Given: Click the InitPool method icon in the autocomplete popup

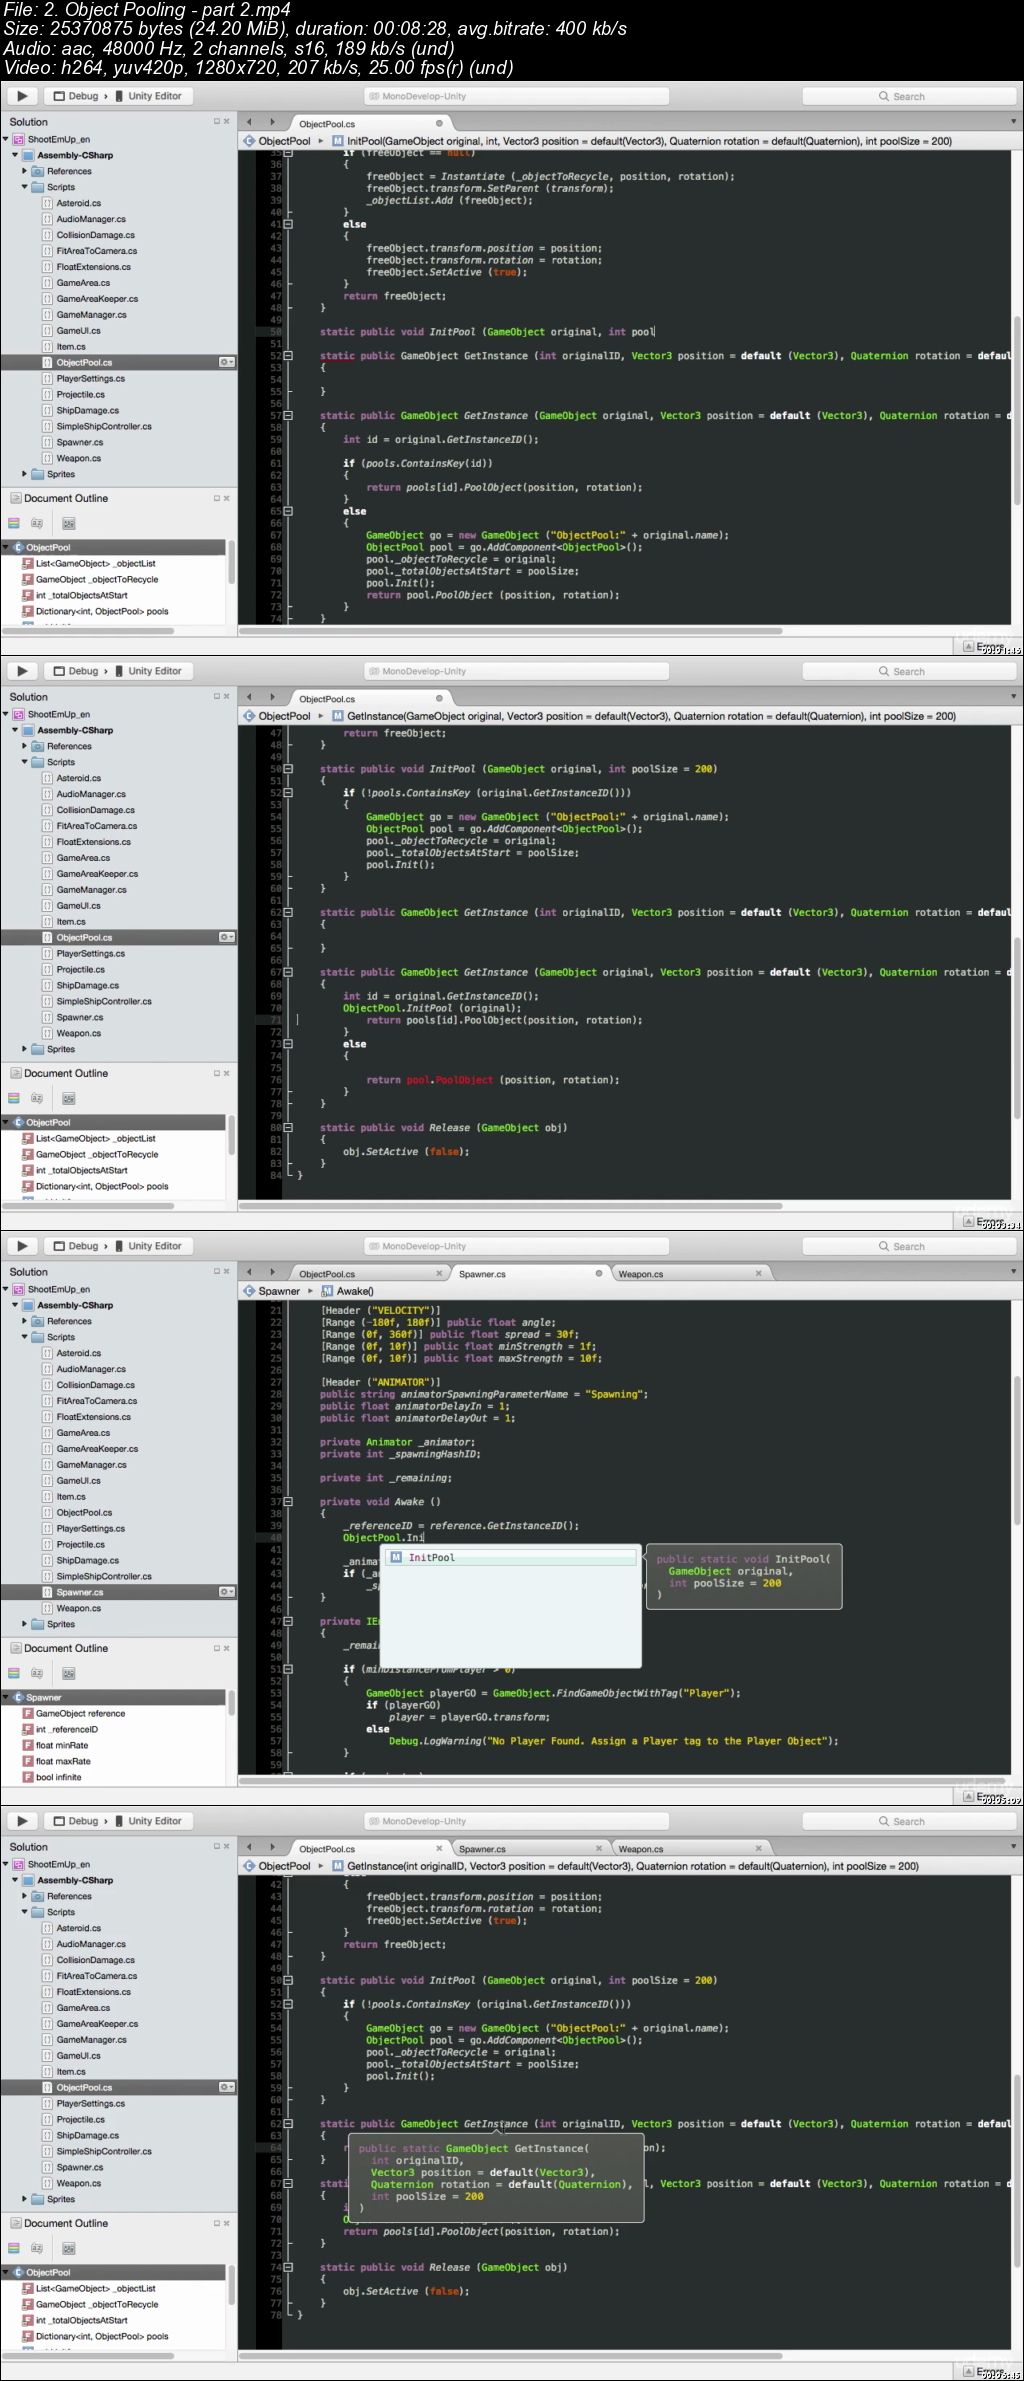Looking at the screenshot, I should pyautogui.click(x=396, y=1557).
